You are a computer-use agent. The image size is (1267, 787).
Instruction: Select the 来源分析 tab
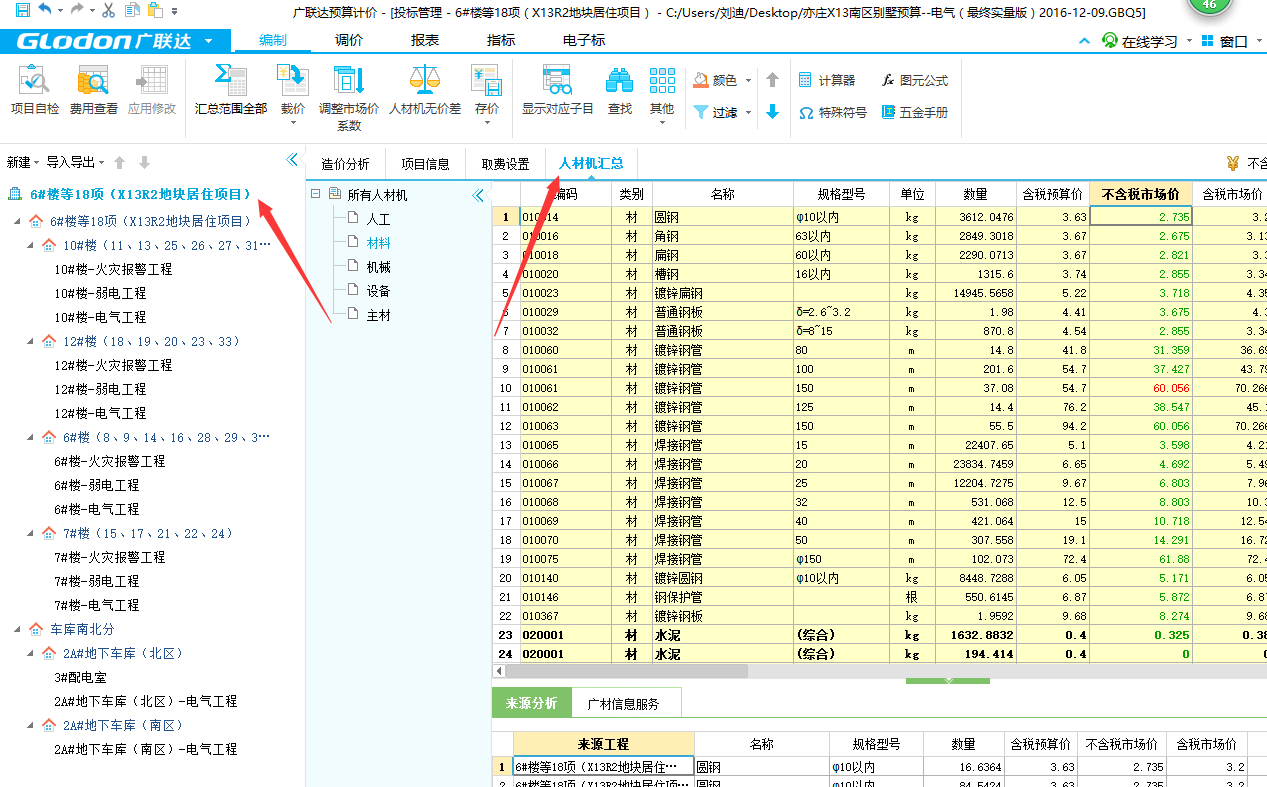[x=531, y=703]
